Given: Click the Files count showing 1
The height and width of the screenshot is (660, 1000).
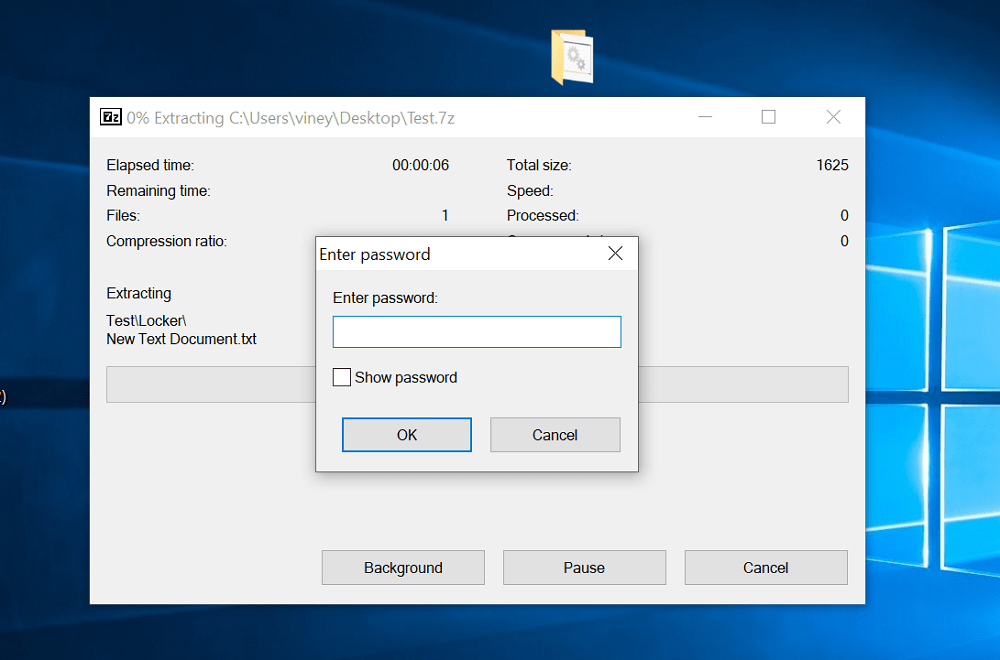Looking at the screenshot, I should point(444,215).
